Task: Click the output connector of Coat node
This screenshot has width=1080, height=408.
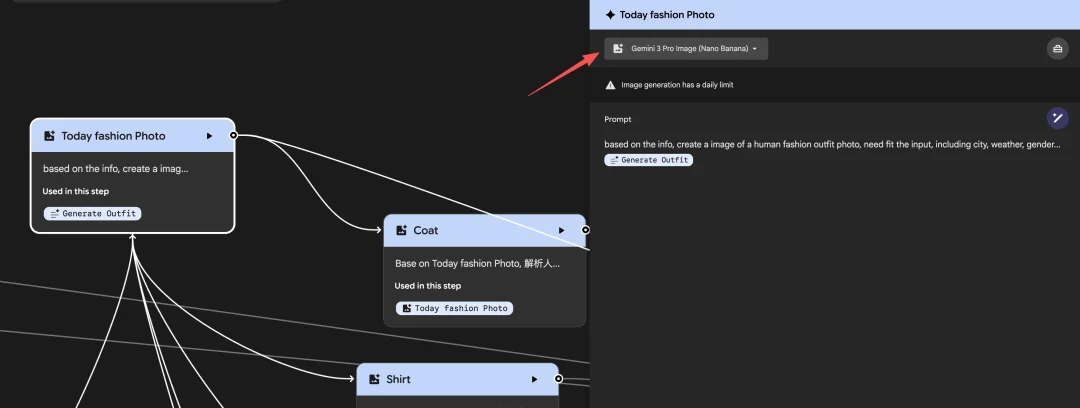Action: click(x=585, y=230)
